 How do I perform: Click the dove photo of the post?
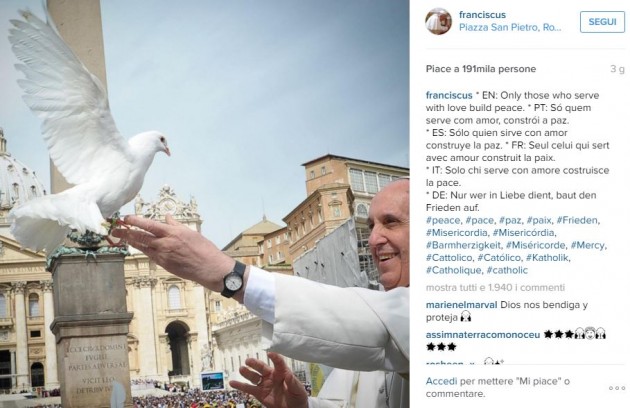[x=205, y=204]
